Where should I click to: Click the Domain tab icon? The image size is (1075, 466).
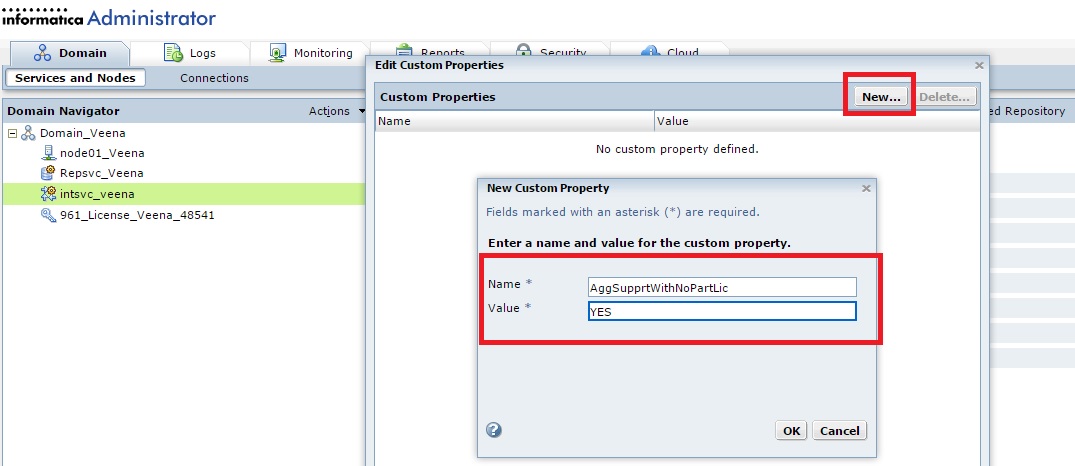43,53
